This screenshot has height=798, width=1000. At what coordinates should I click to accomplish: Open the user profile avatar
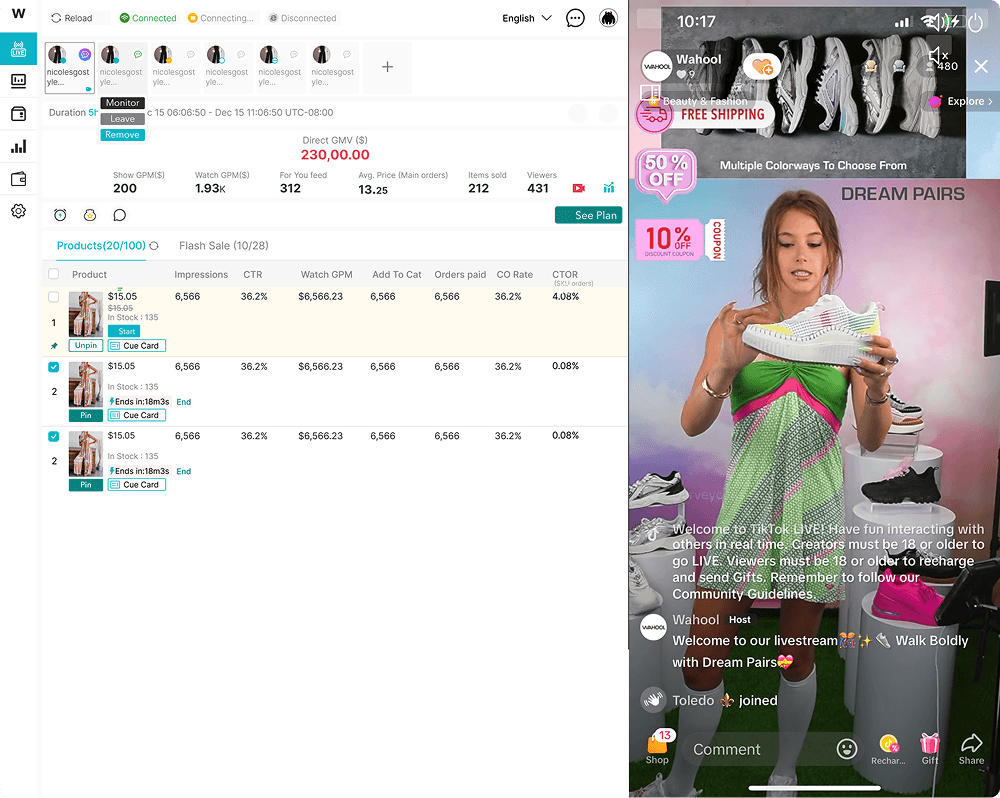point(608,18)
